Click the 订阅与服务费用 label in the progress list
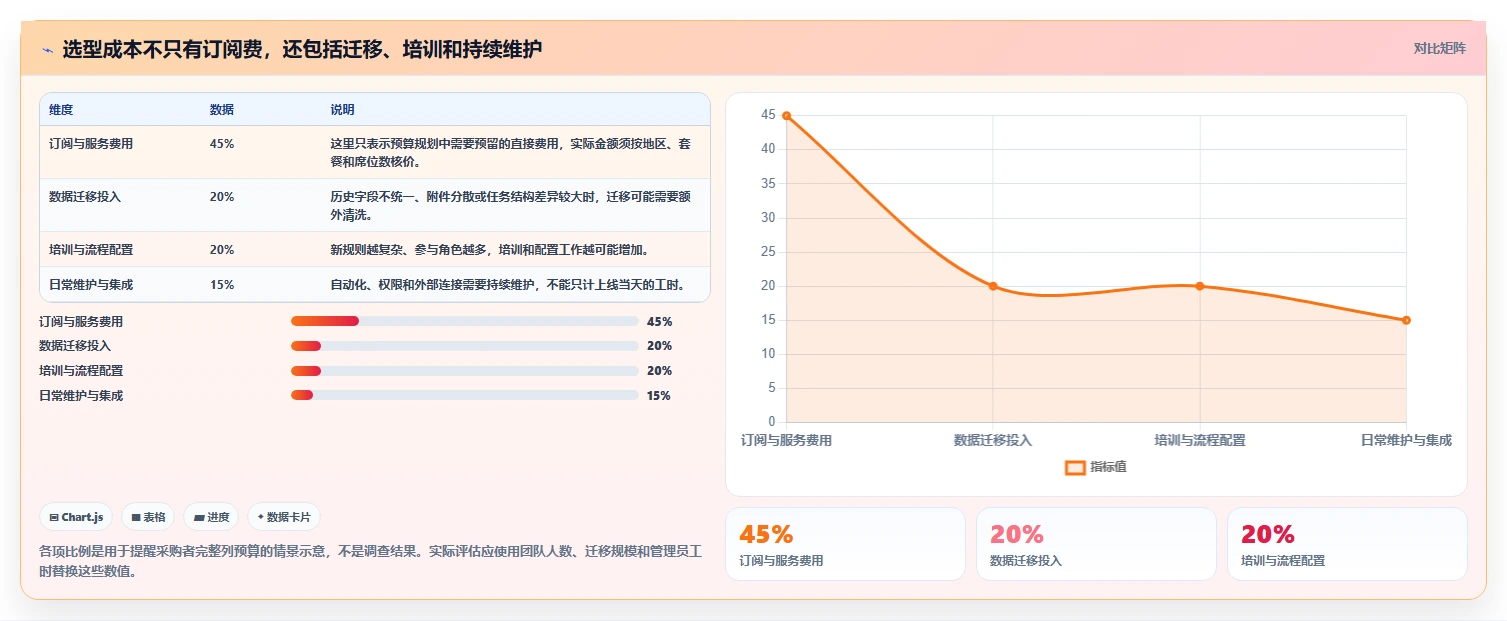 click(81, 321)
